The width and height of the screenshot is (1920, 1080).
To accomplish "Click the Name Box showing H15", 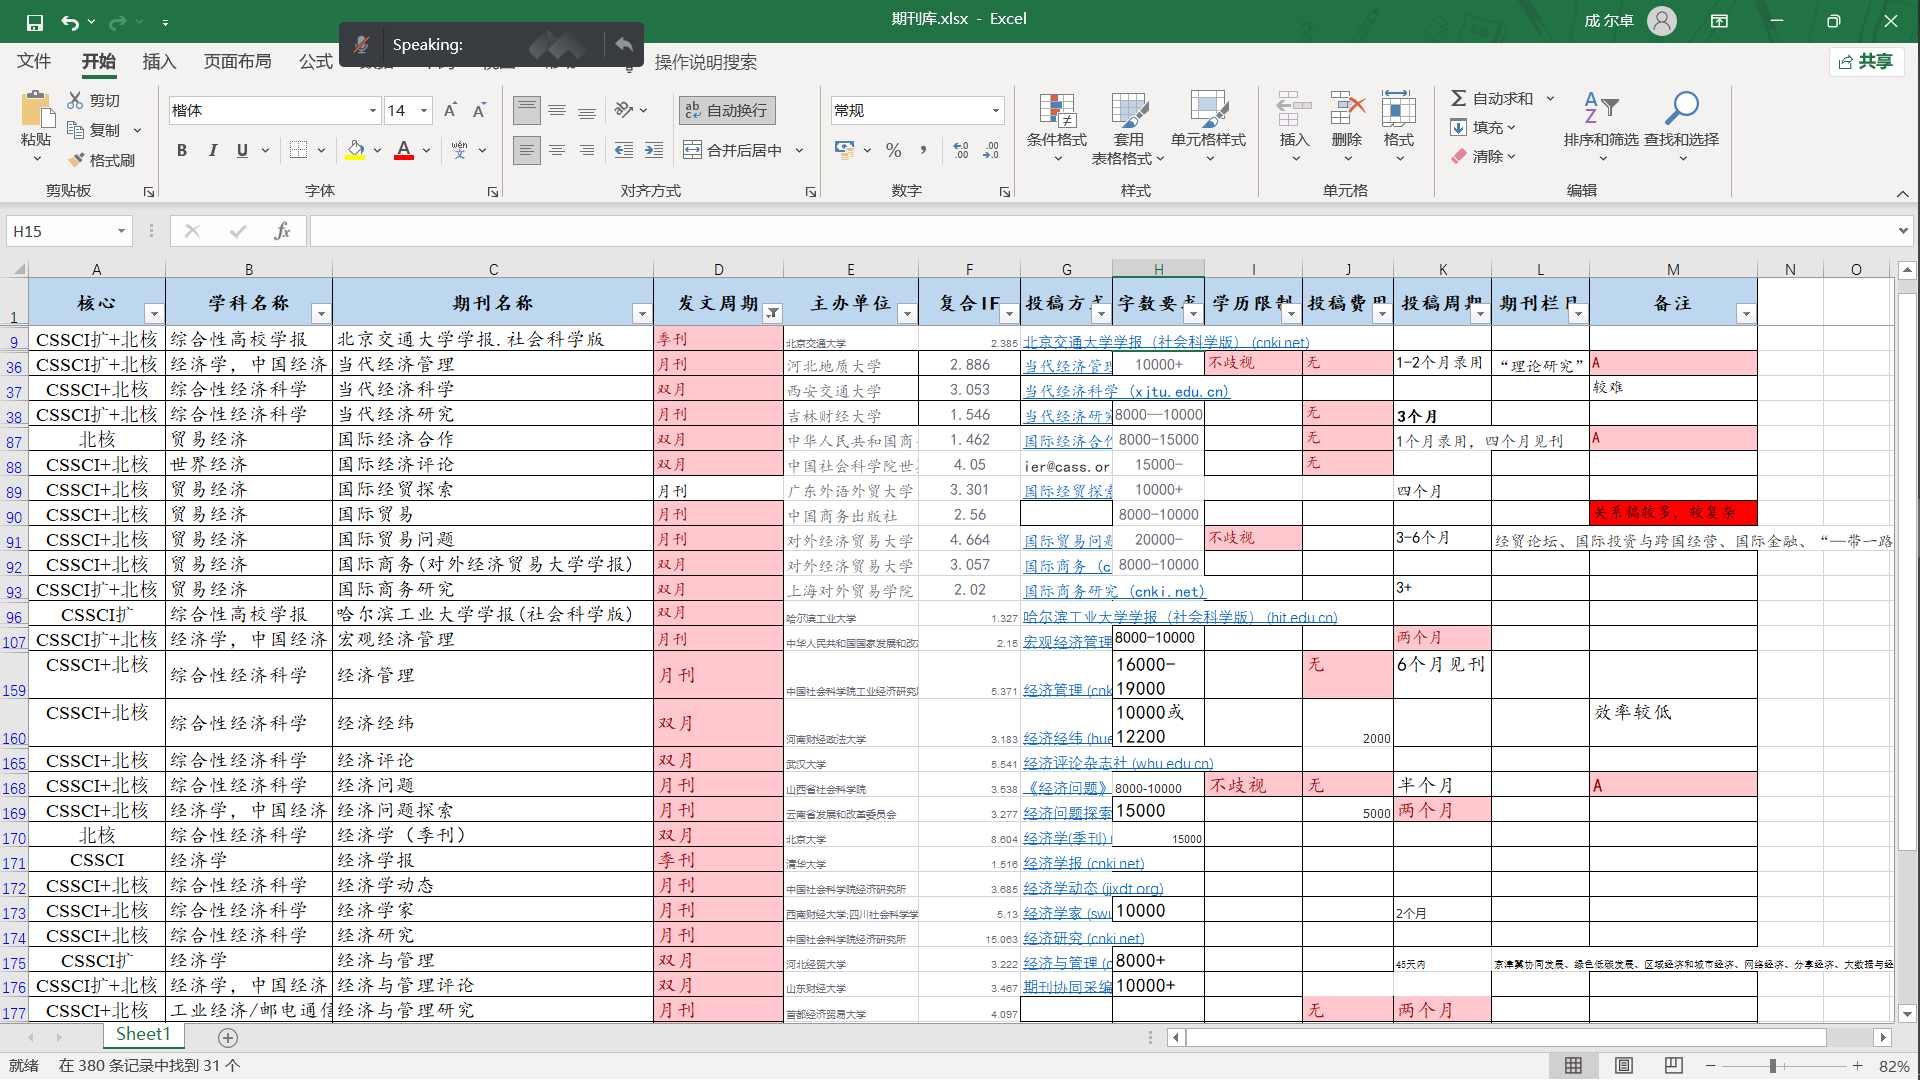I will [60, 231].
